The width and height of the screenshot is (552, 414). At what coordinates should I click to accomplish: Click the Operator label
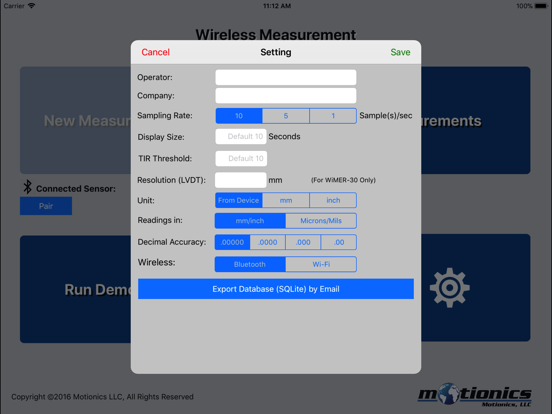(155, 77)
